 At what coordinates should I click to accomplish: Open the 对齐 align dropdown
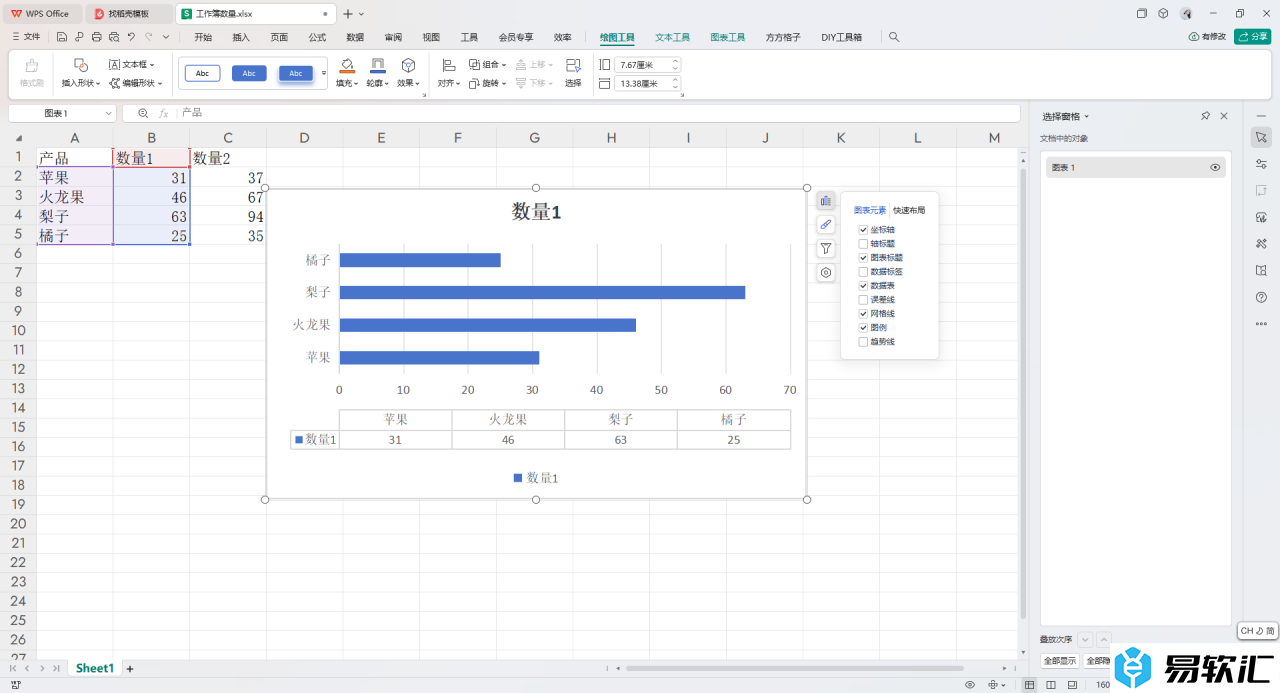[448, 83]
